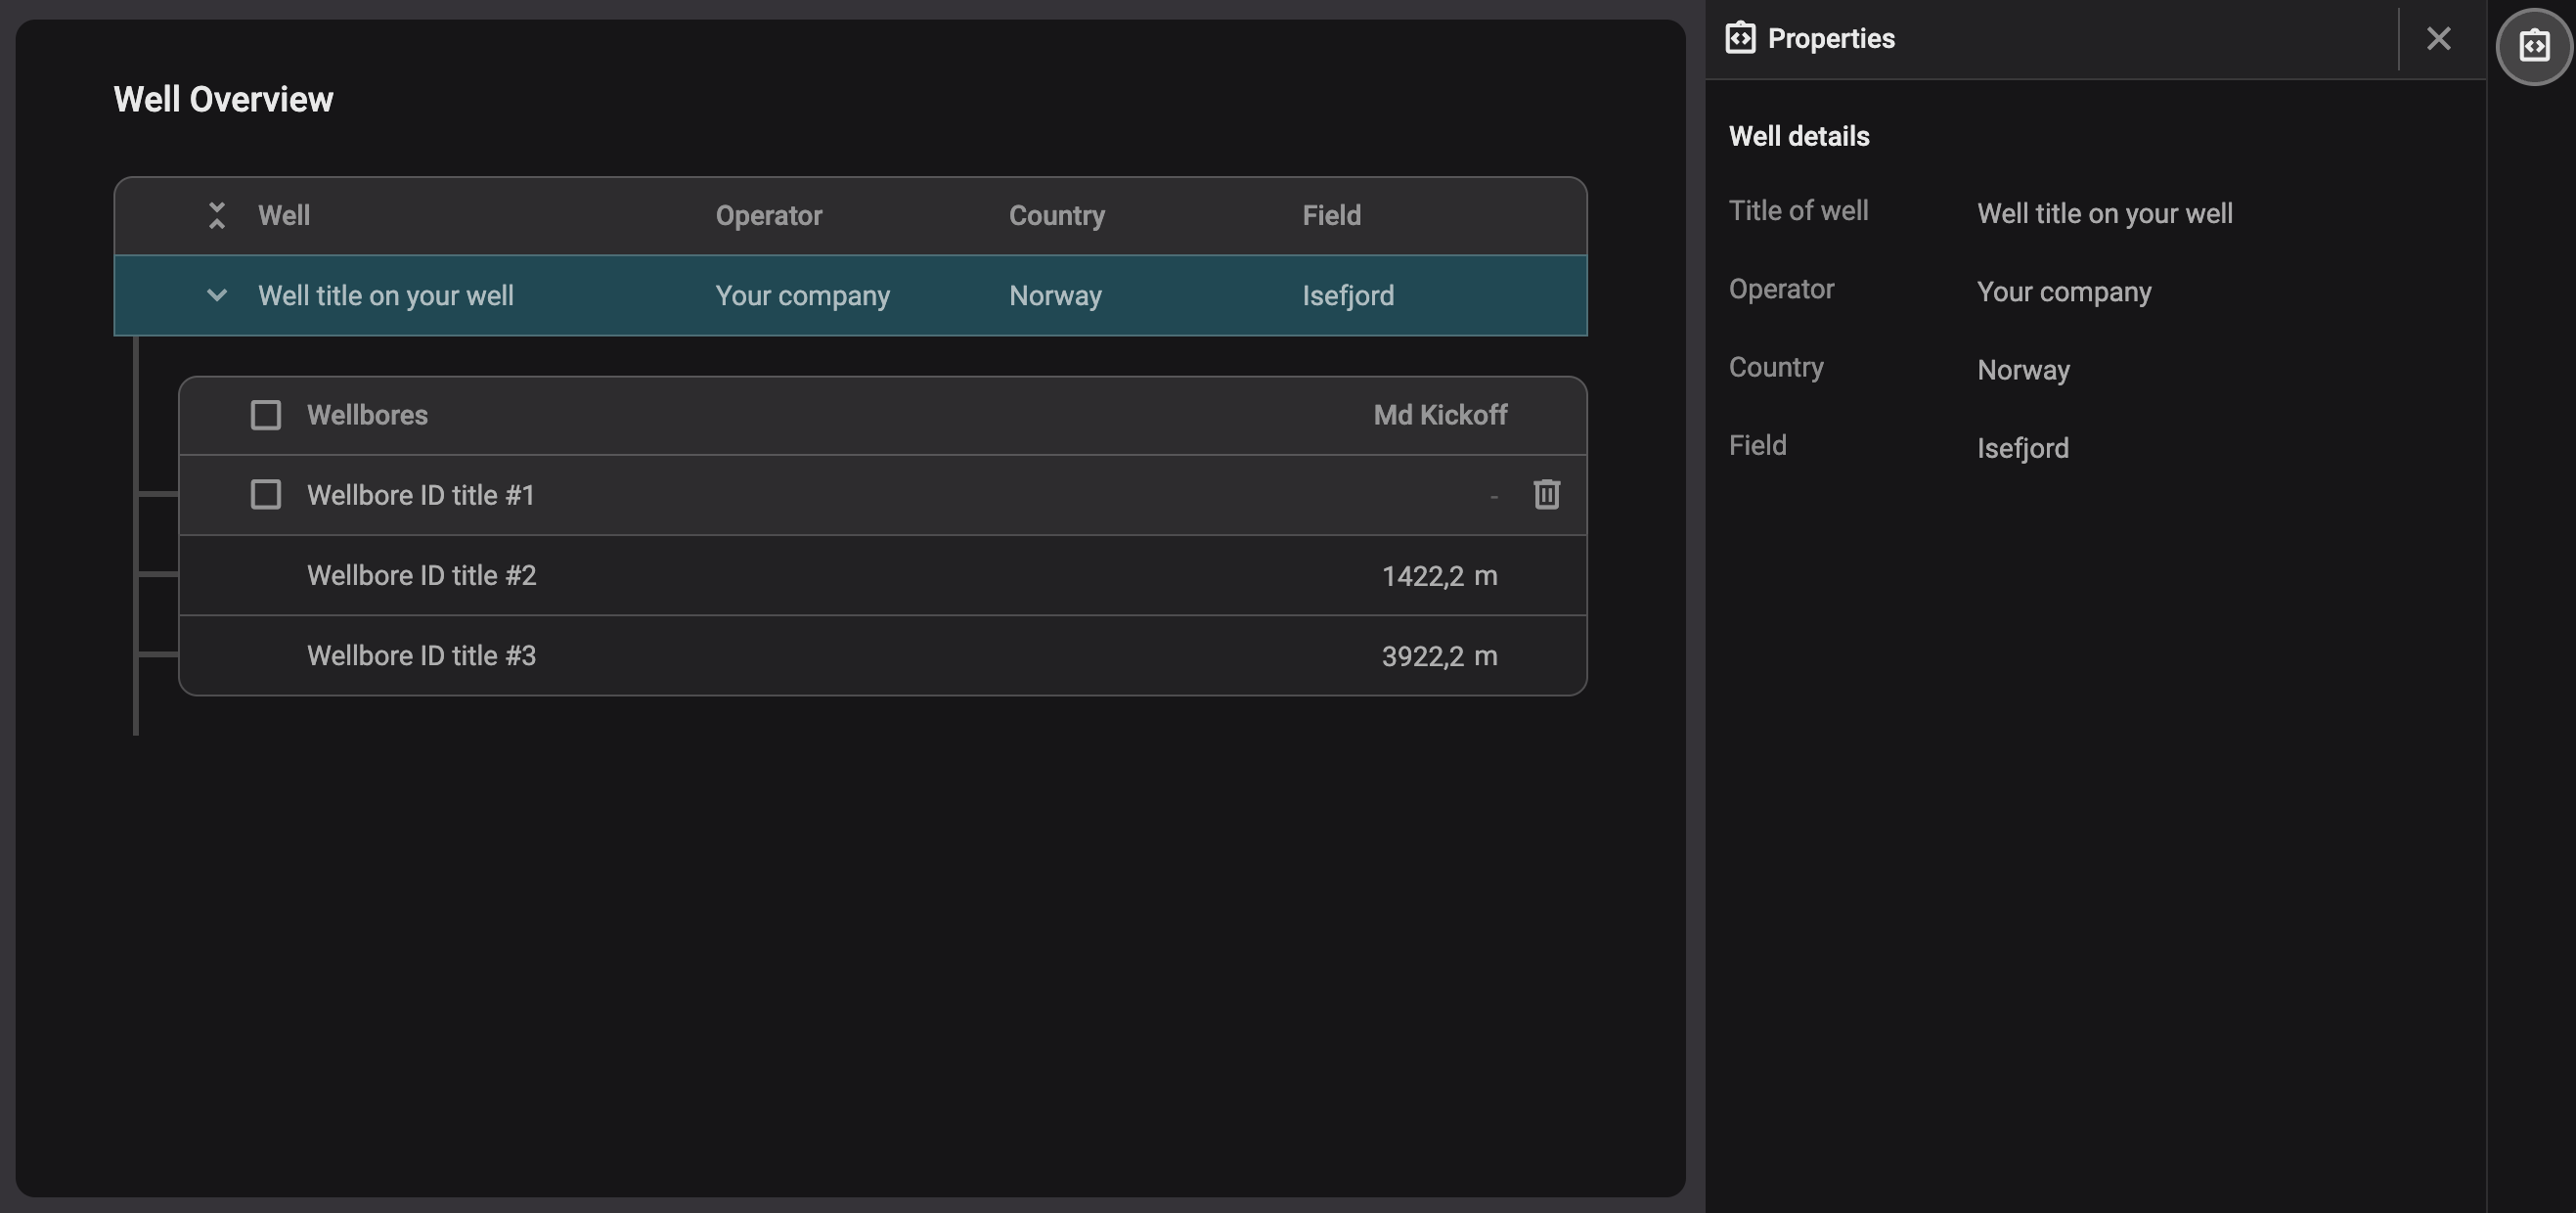This screenshot has width=2576, height=1213.
Task: Click the Isefjord field value in Well details
Action: point(2022,447)
